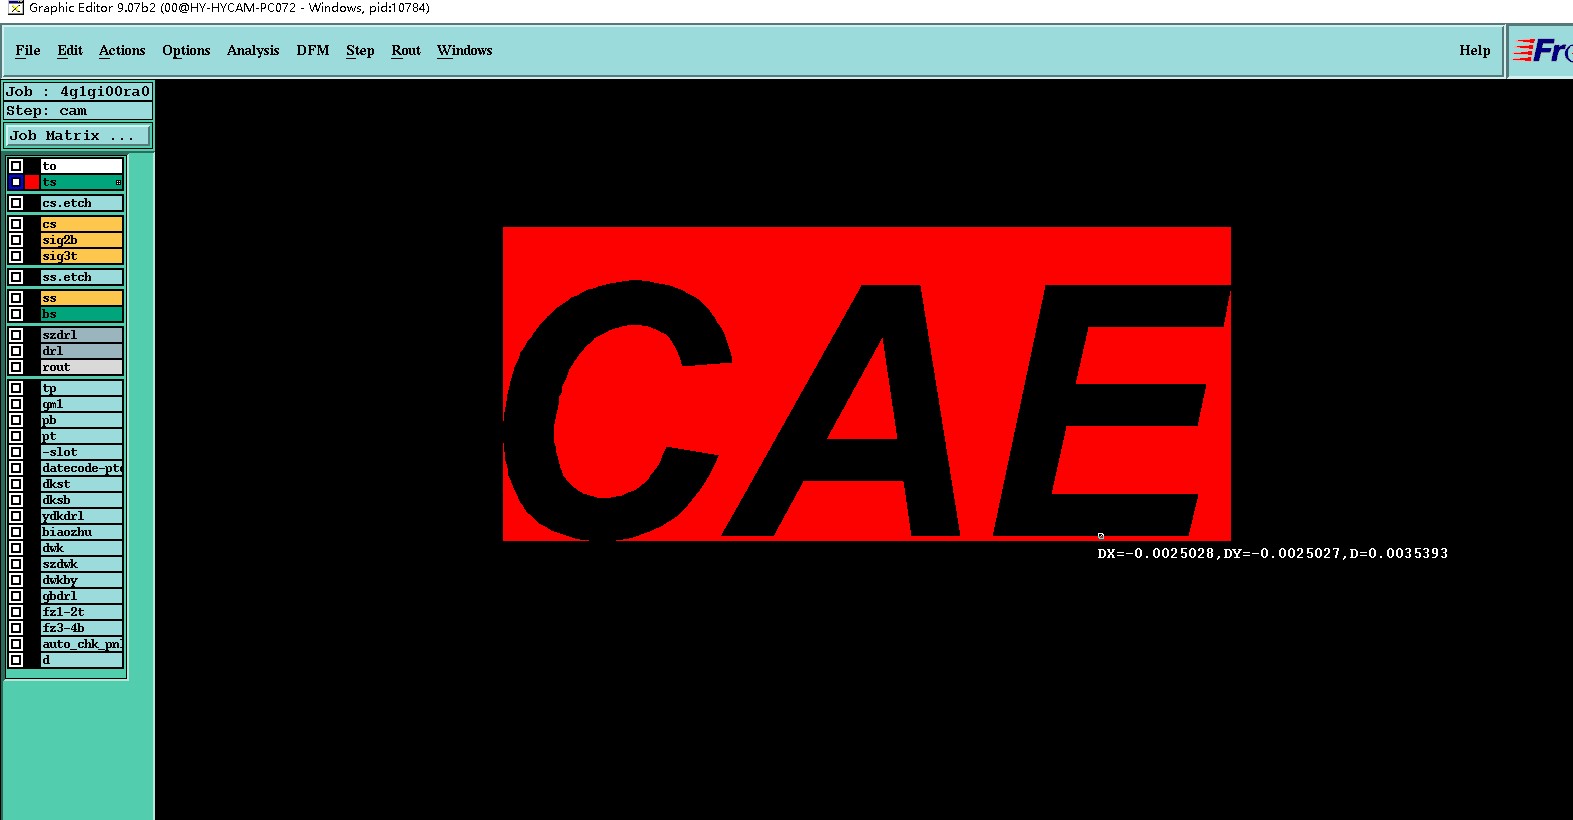Viewport: 1573px width, 820px height.
Task: Select the 'd' layer name
Action: [x=82, y=660]
